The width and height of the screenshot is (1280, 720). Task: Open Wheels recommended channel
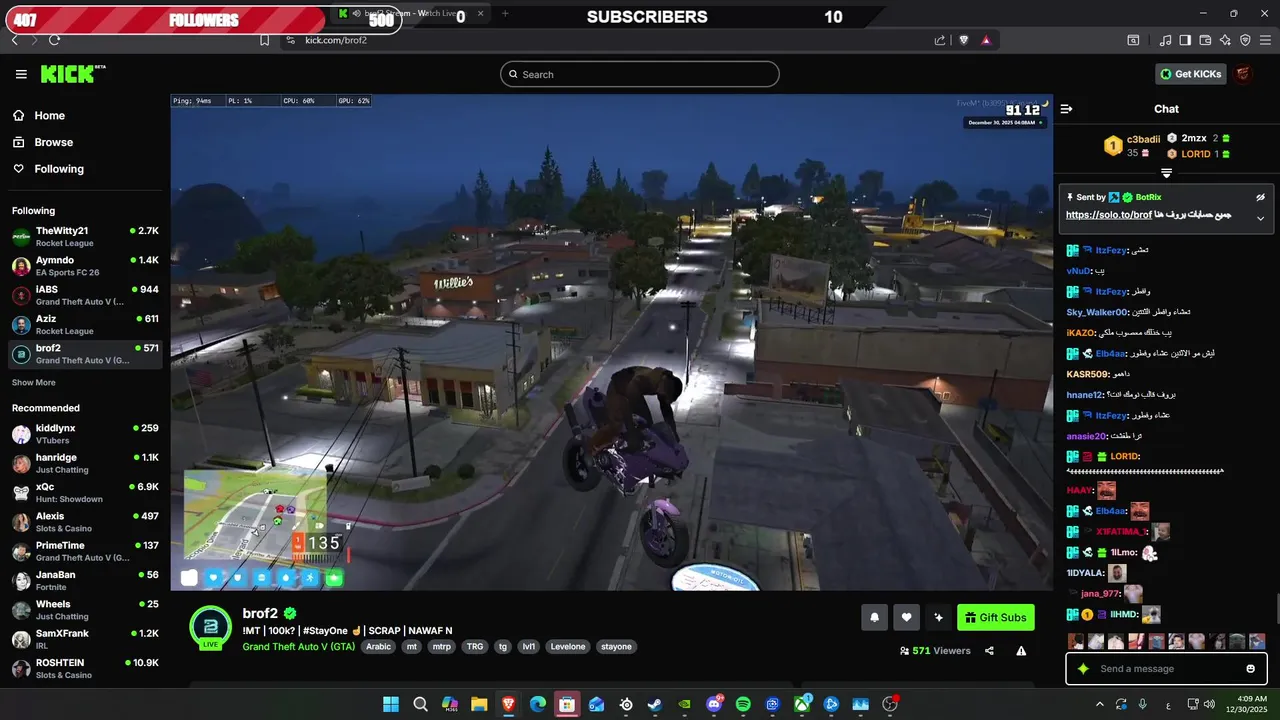pos(85,610)
